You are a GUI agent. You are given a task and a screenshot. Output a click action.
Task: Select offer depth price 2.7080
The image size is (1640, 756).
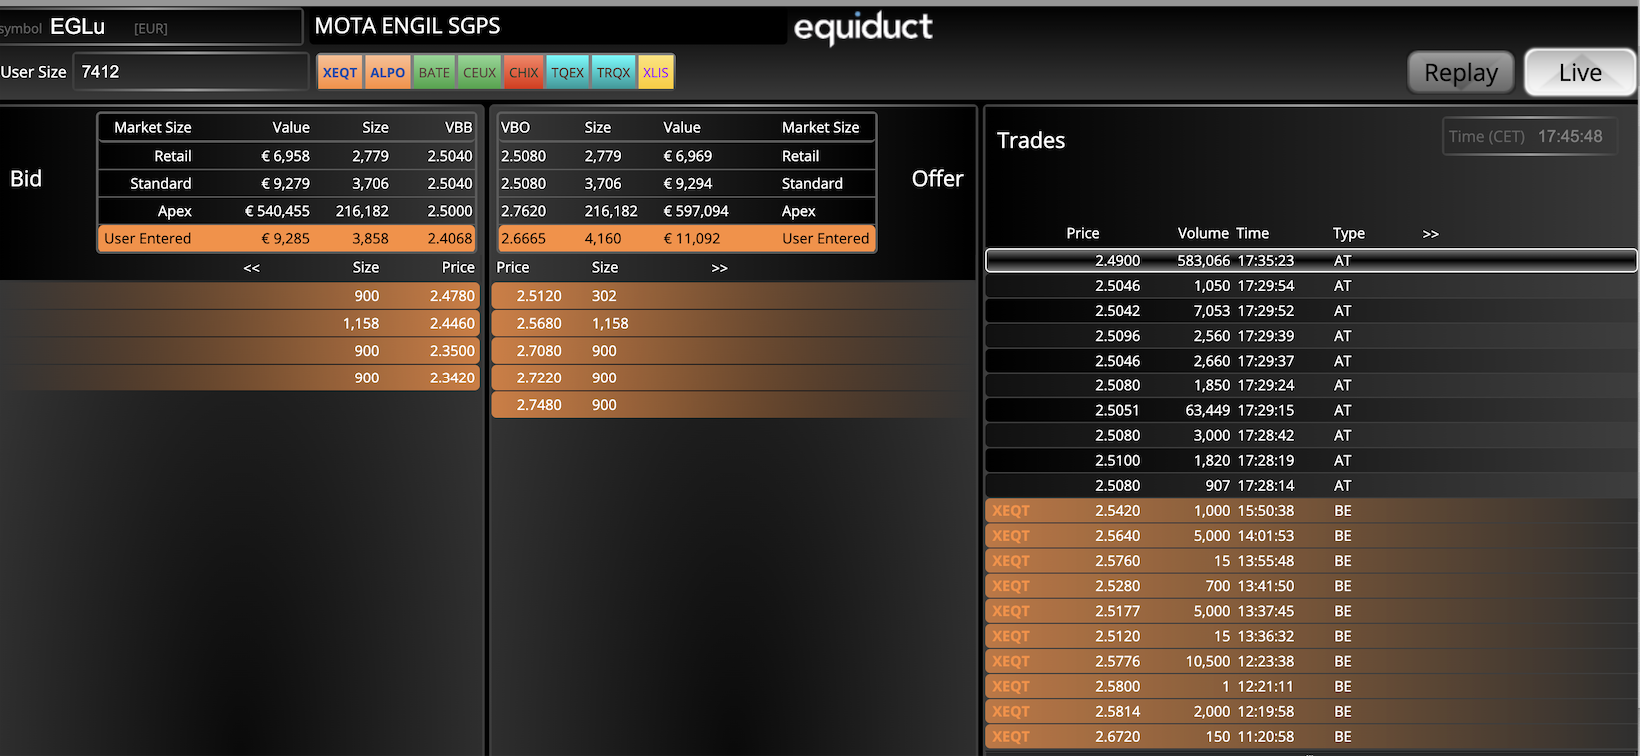[539, 351]
